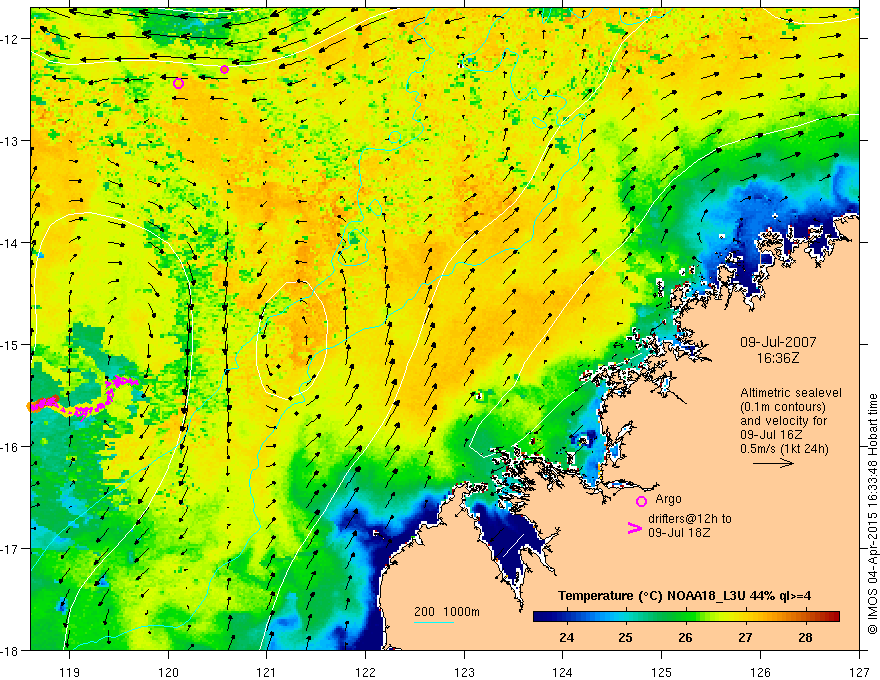Click the latitude axis label '-12'
This screenshot has height=680, width=880.
click(10, 39)
